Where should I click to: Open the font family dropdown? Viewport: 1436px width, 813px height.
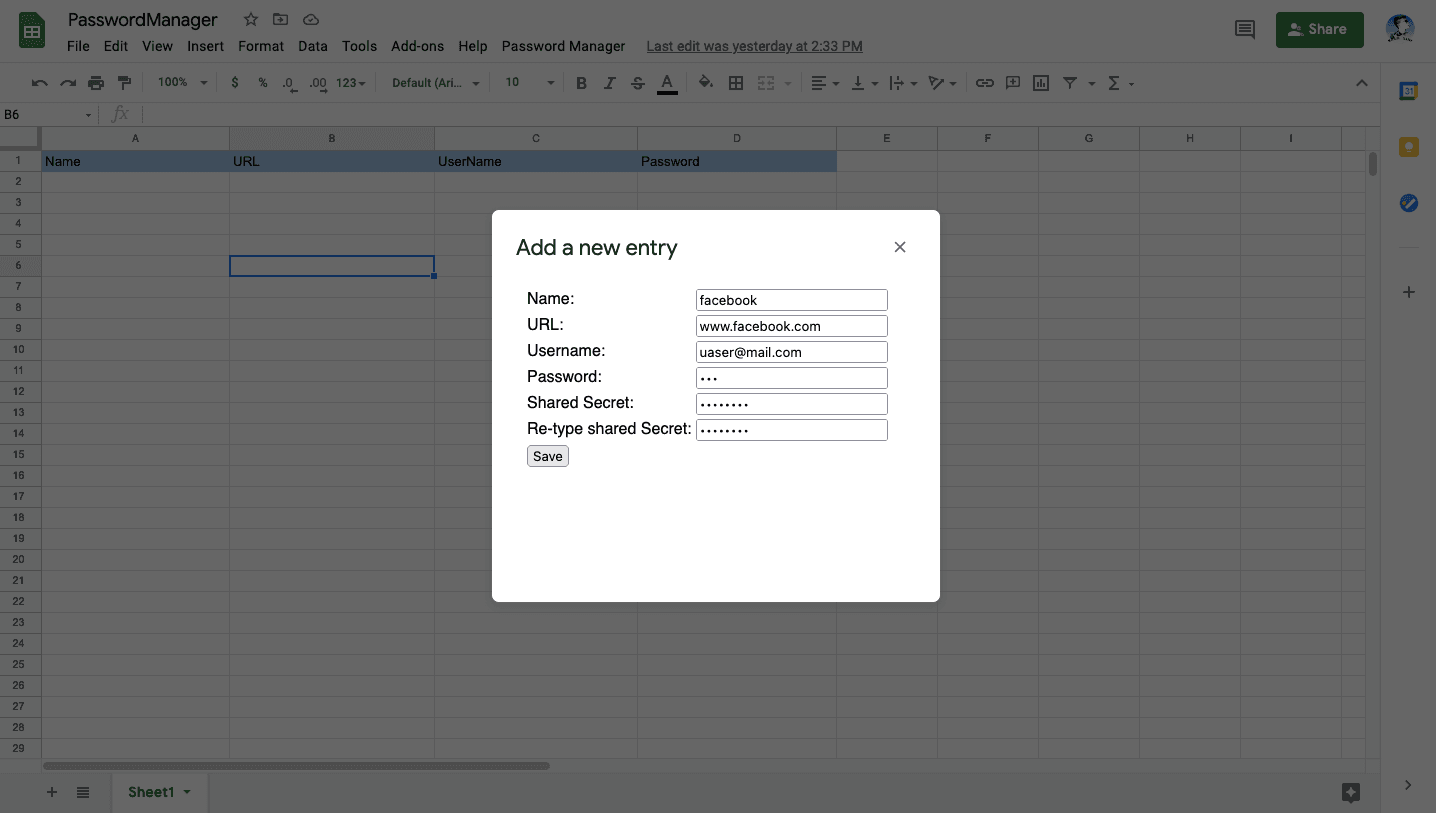435,83
